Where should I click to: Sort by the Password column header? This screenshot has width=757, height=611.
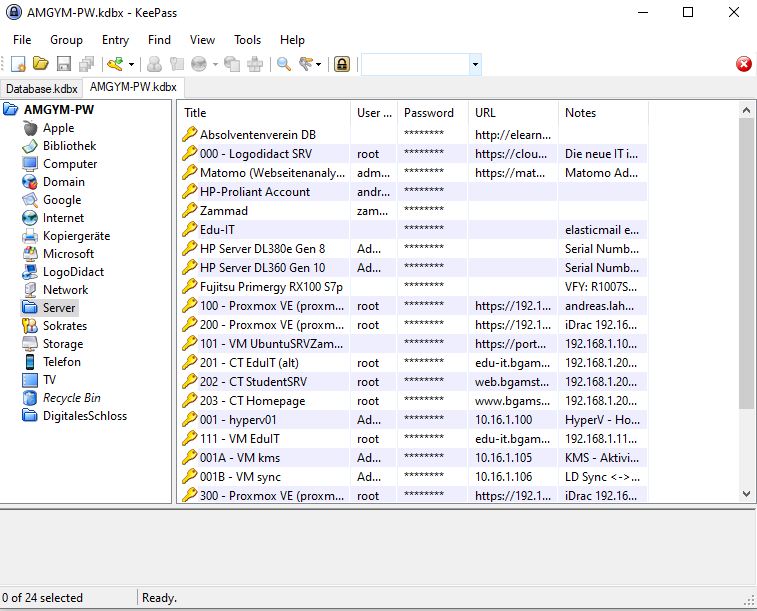pyautogui.click(x=433, y=113)
